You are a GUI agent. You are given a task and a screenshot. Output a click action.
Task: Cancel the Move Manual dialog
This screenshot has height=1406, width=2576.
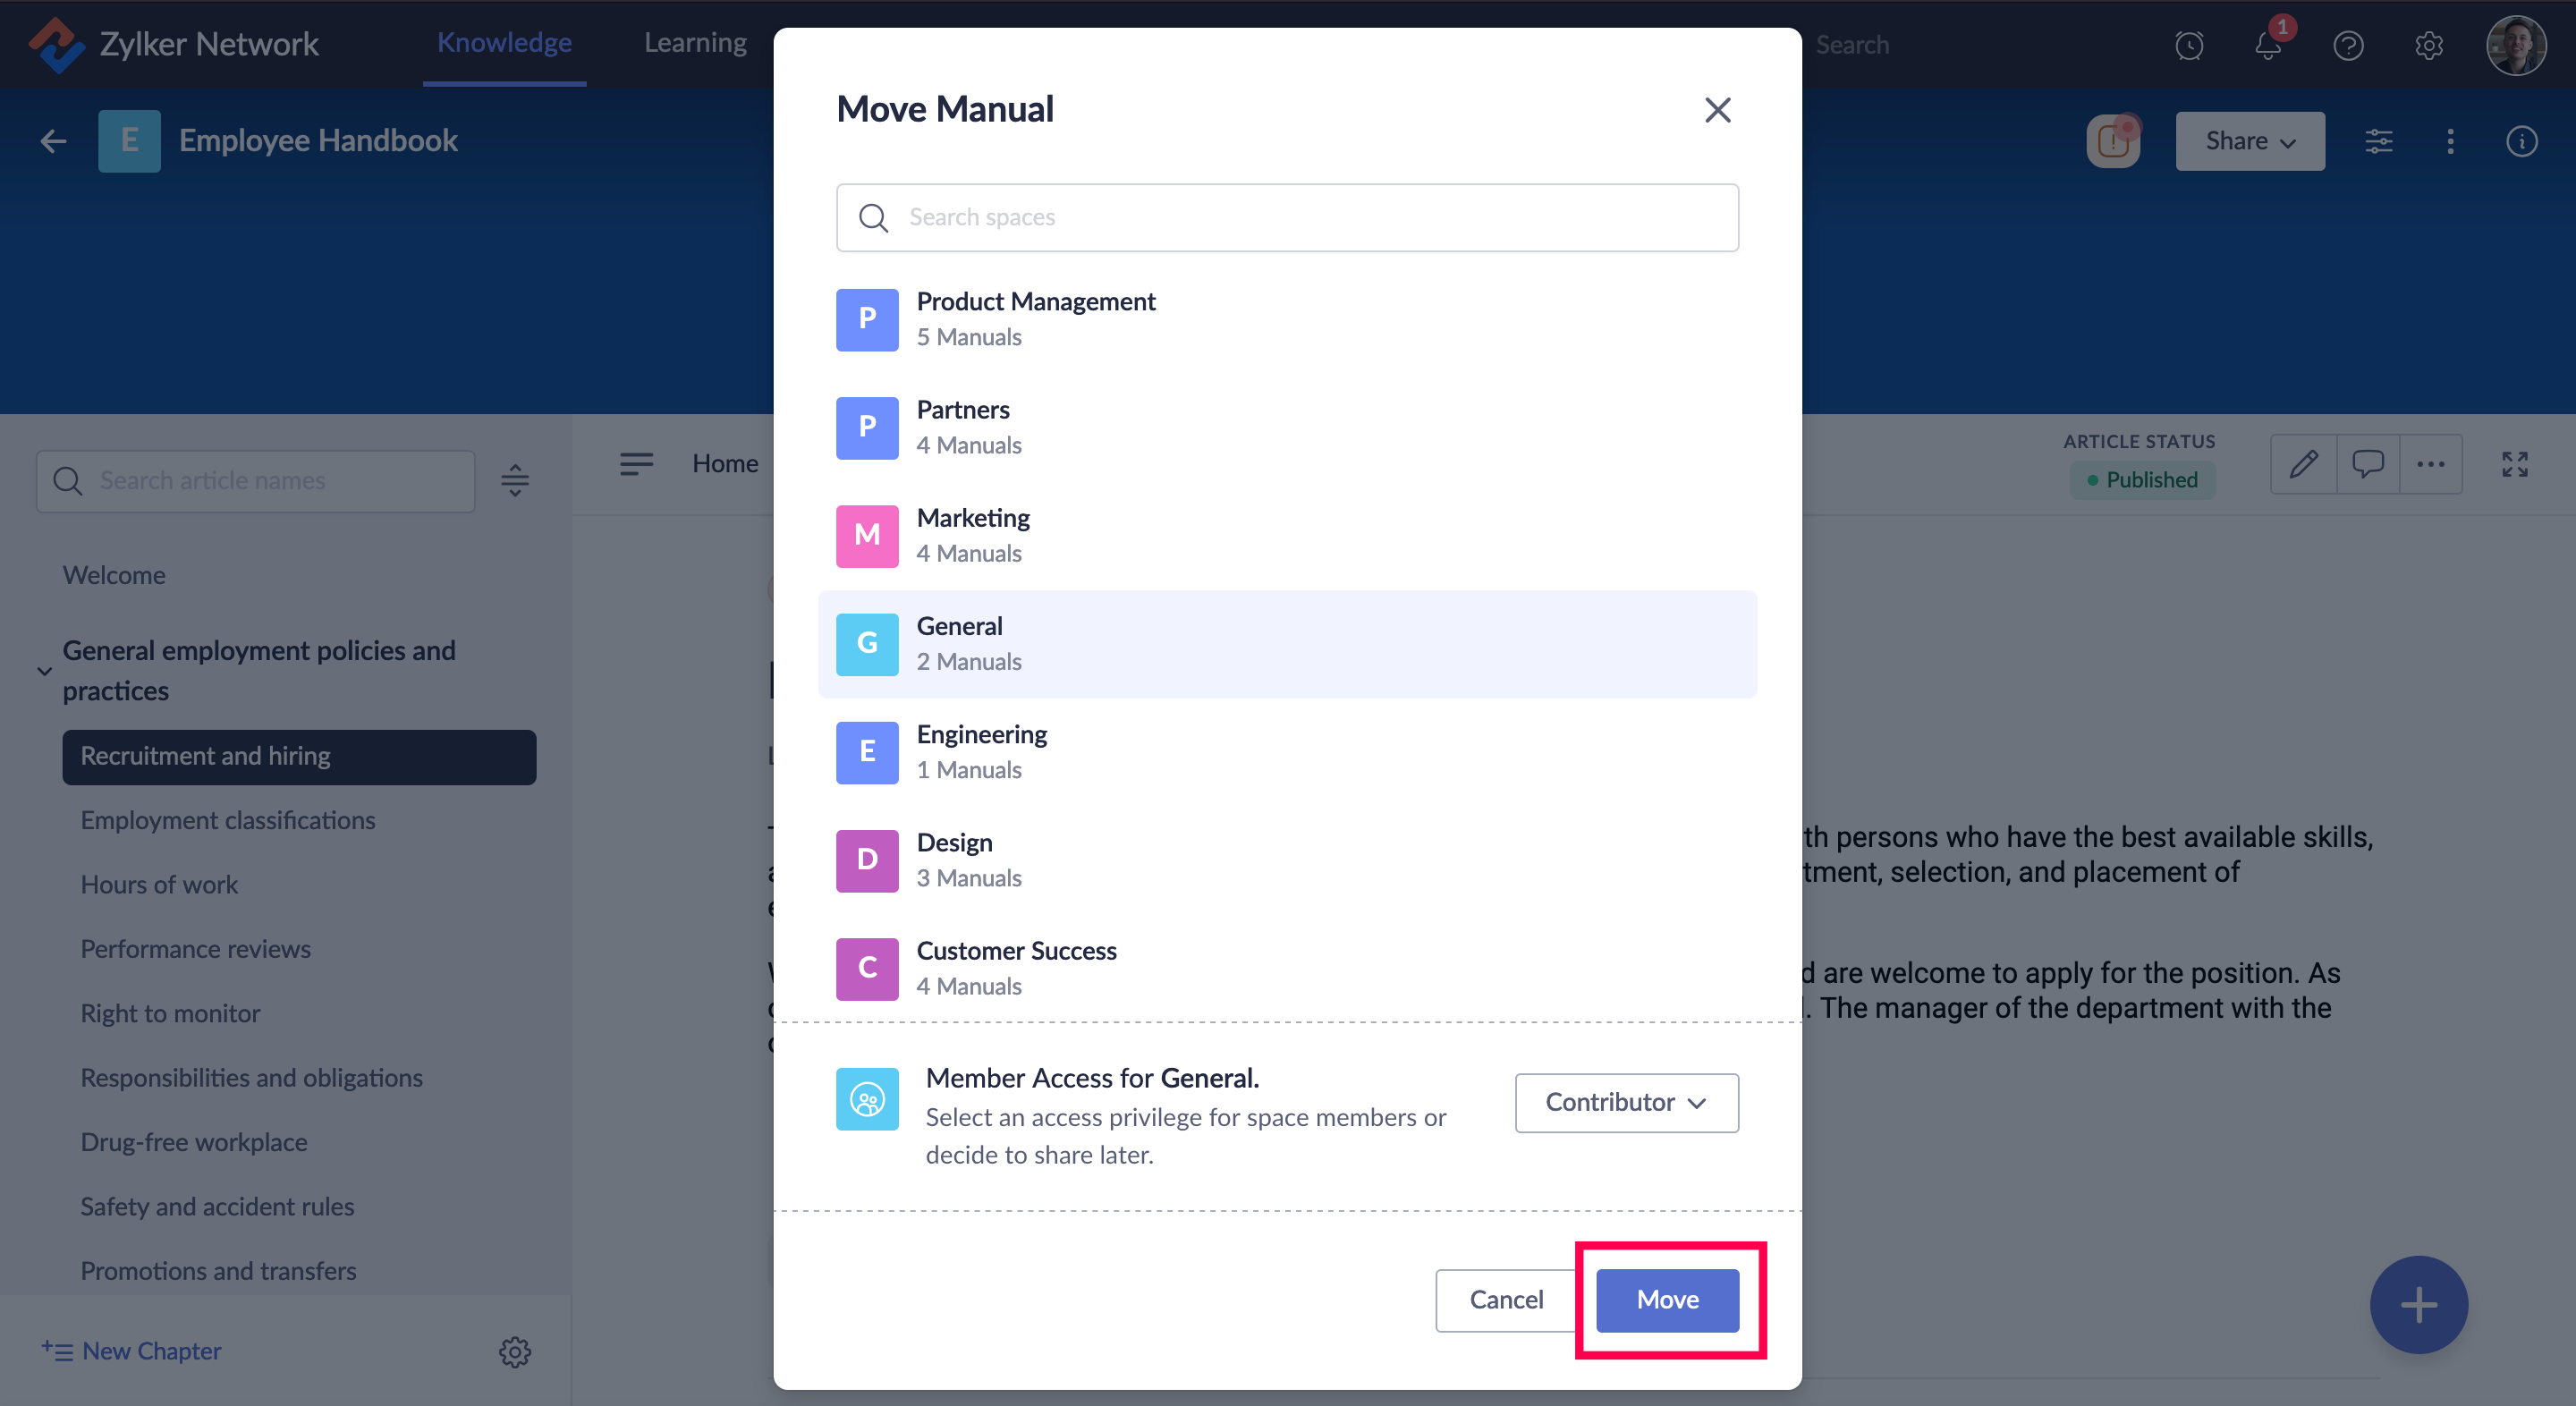point(1505,1299)
